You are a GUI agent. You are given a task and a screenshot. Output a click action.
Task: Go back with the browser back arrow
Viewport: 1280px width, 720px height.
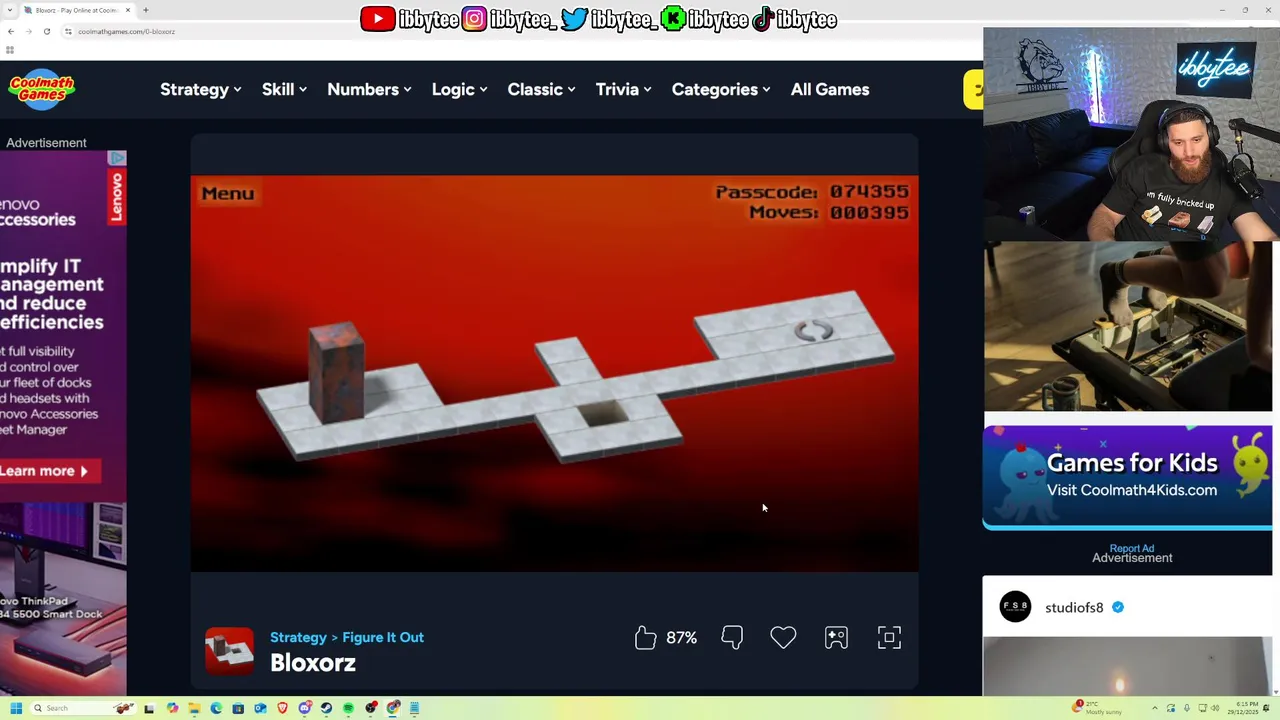(11, 31)
